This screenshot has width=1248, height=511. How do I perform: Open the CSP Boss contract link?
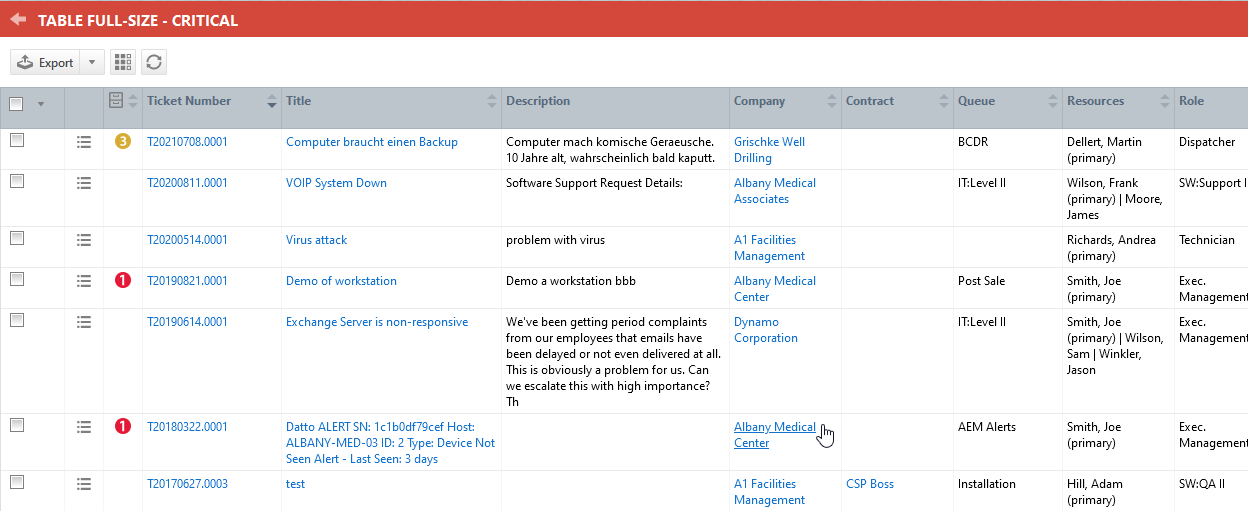(869, 484)
